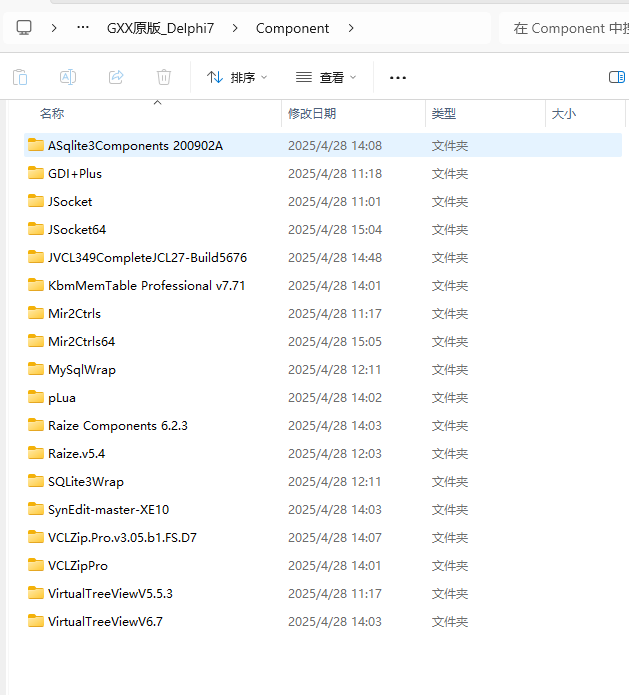
Task: Select the VCLZipPro folder name
Action: [78, 566]
